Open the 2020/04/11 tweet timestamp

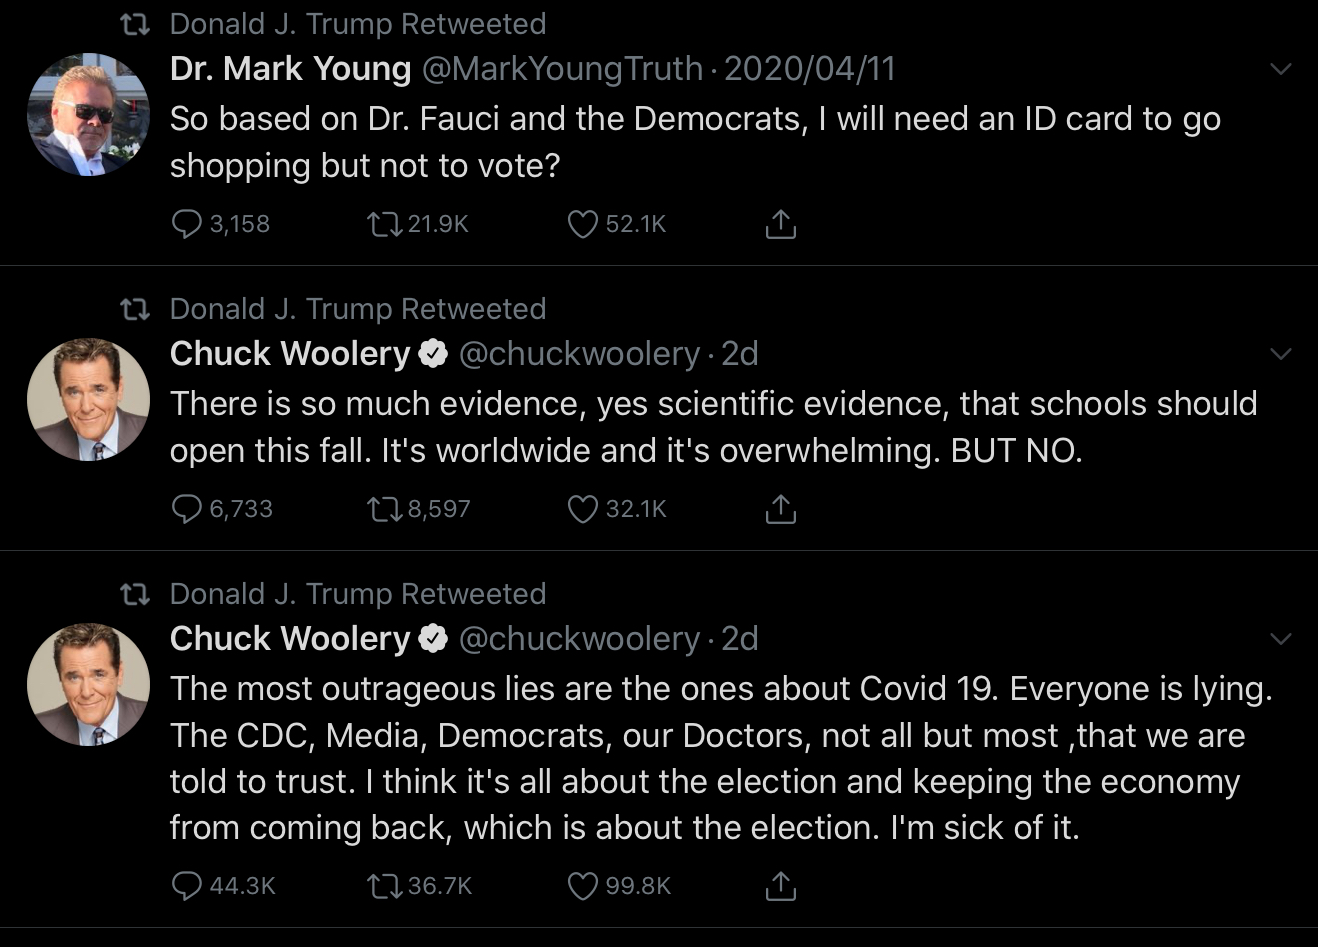point(809,69)
